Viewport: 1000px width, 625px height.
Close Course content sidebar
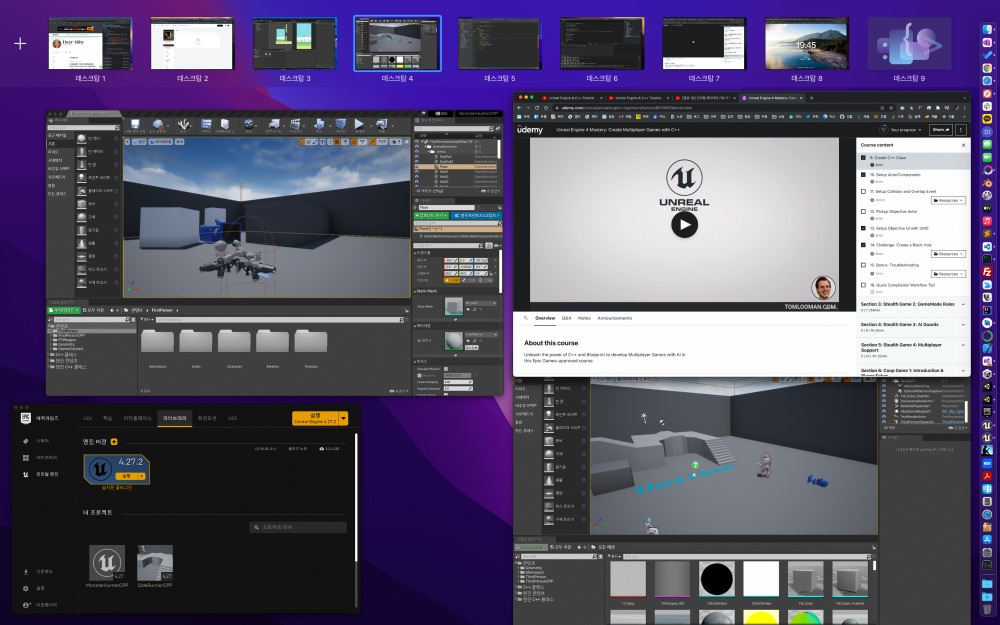click(963, 145)
